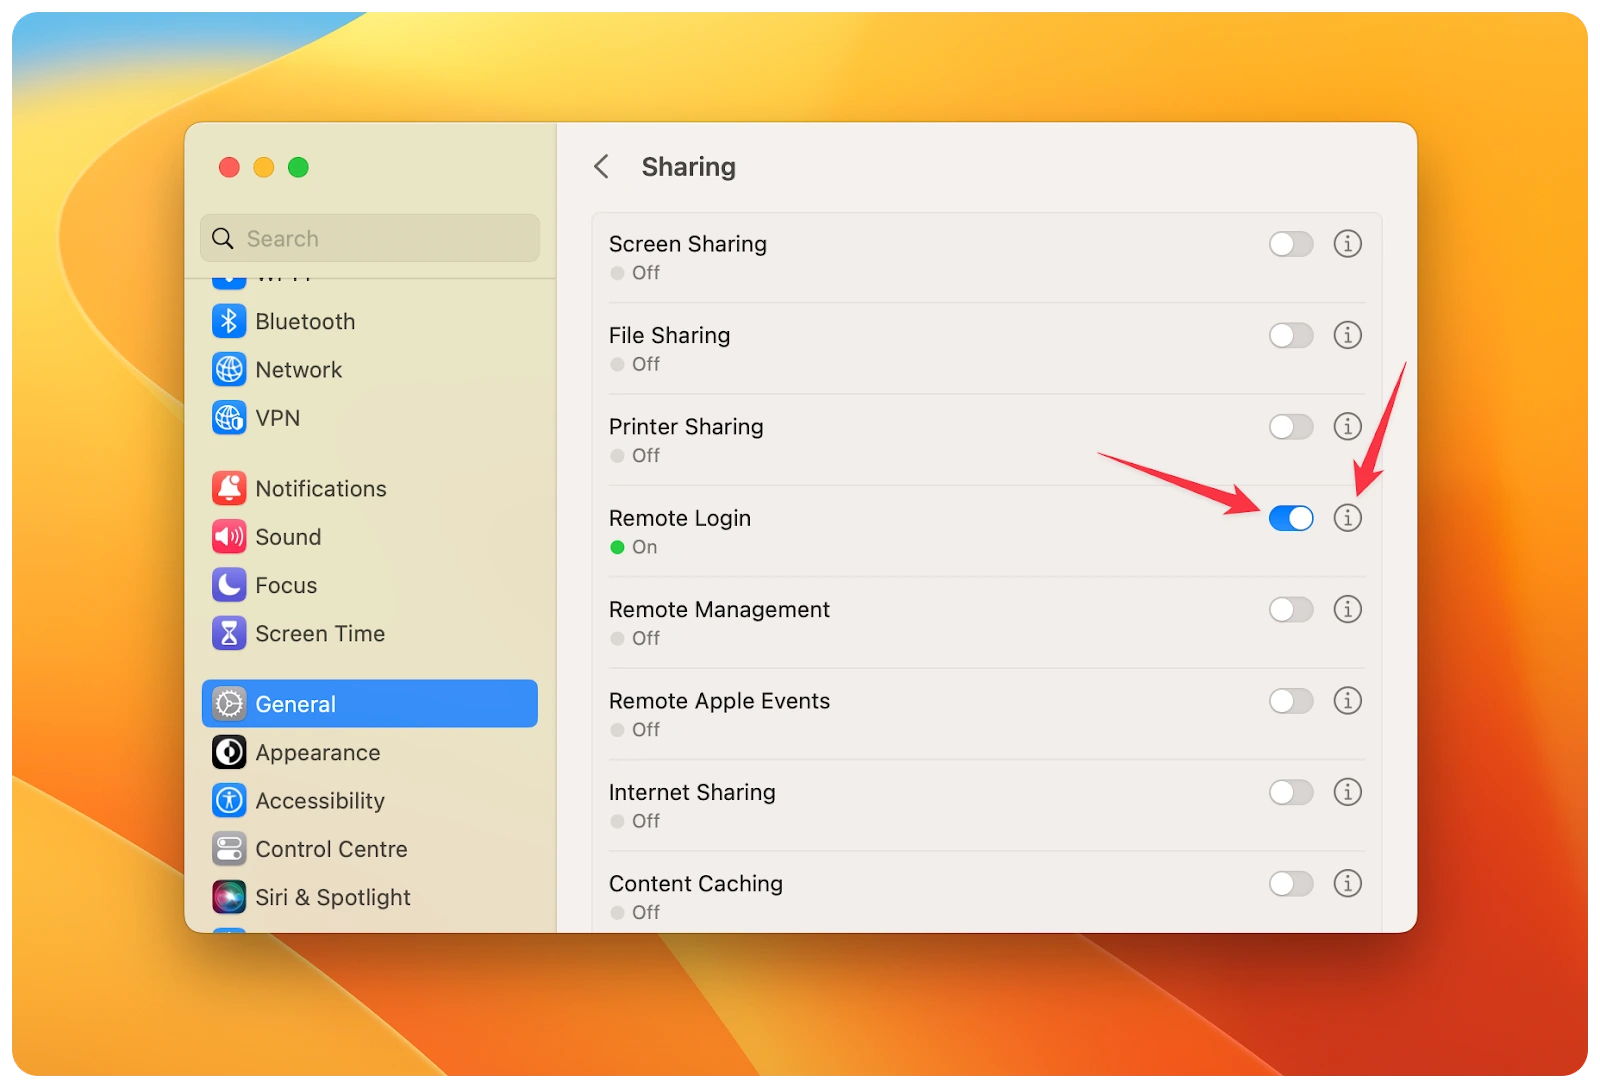This screenshot has width=1600, height=1088.
Task: Click the Appearance icon
Action: (229, 752)
